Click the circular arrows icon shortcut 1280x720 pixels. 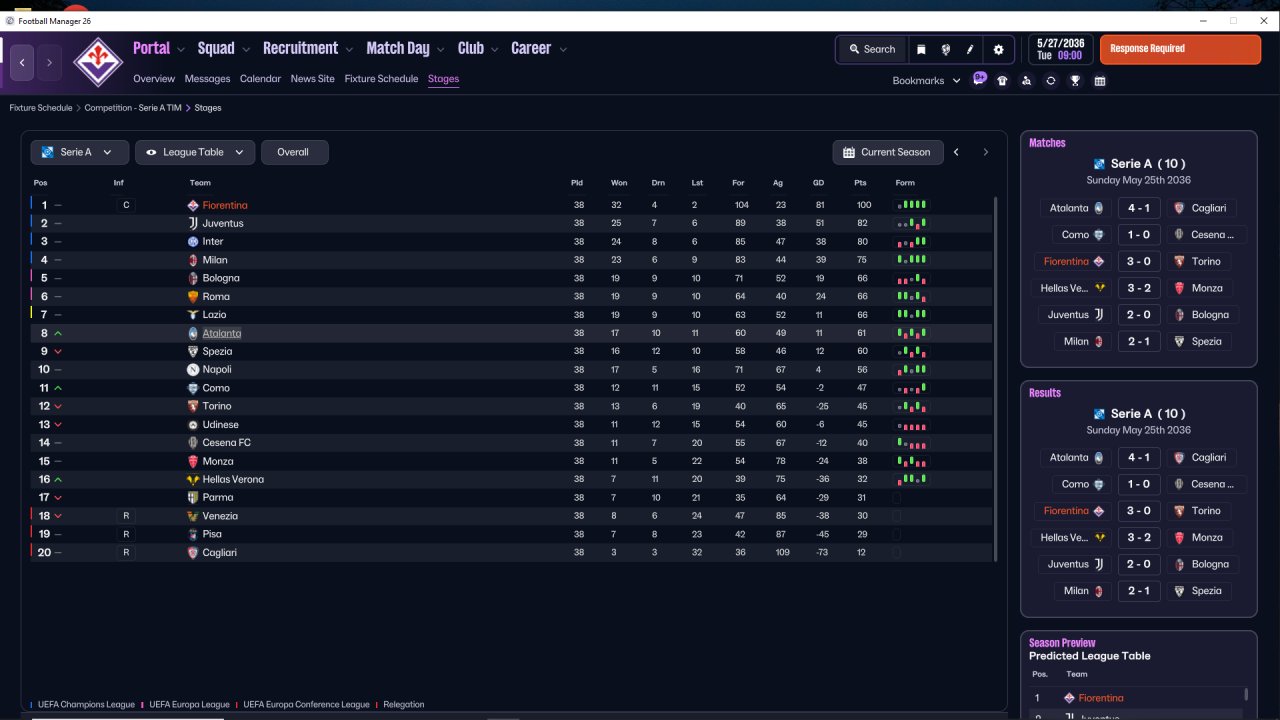[1051, 81]
